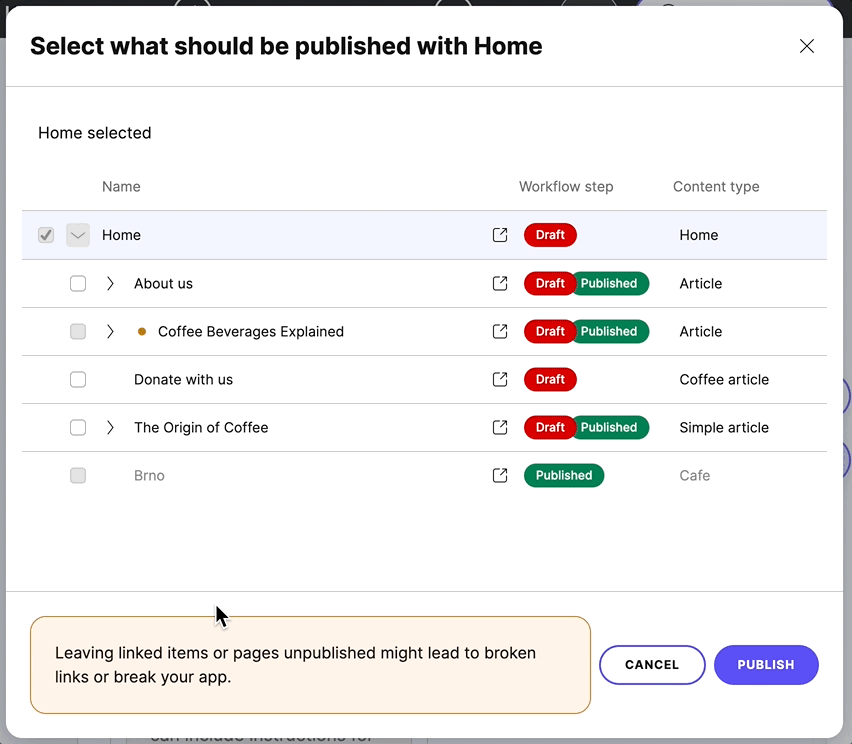
Task: Click the Workflow step column header
Action: click(x=566, y=186)
